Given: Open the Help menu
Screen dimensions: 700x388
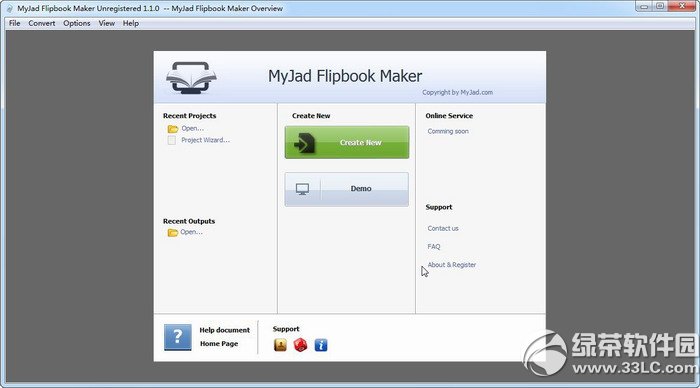Looking at the screenshot, I should pyautogui.click(x=131, y=23).
